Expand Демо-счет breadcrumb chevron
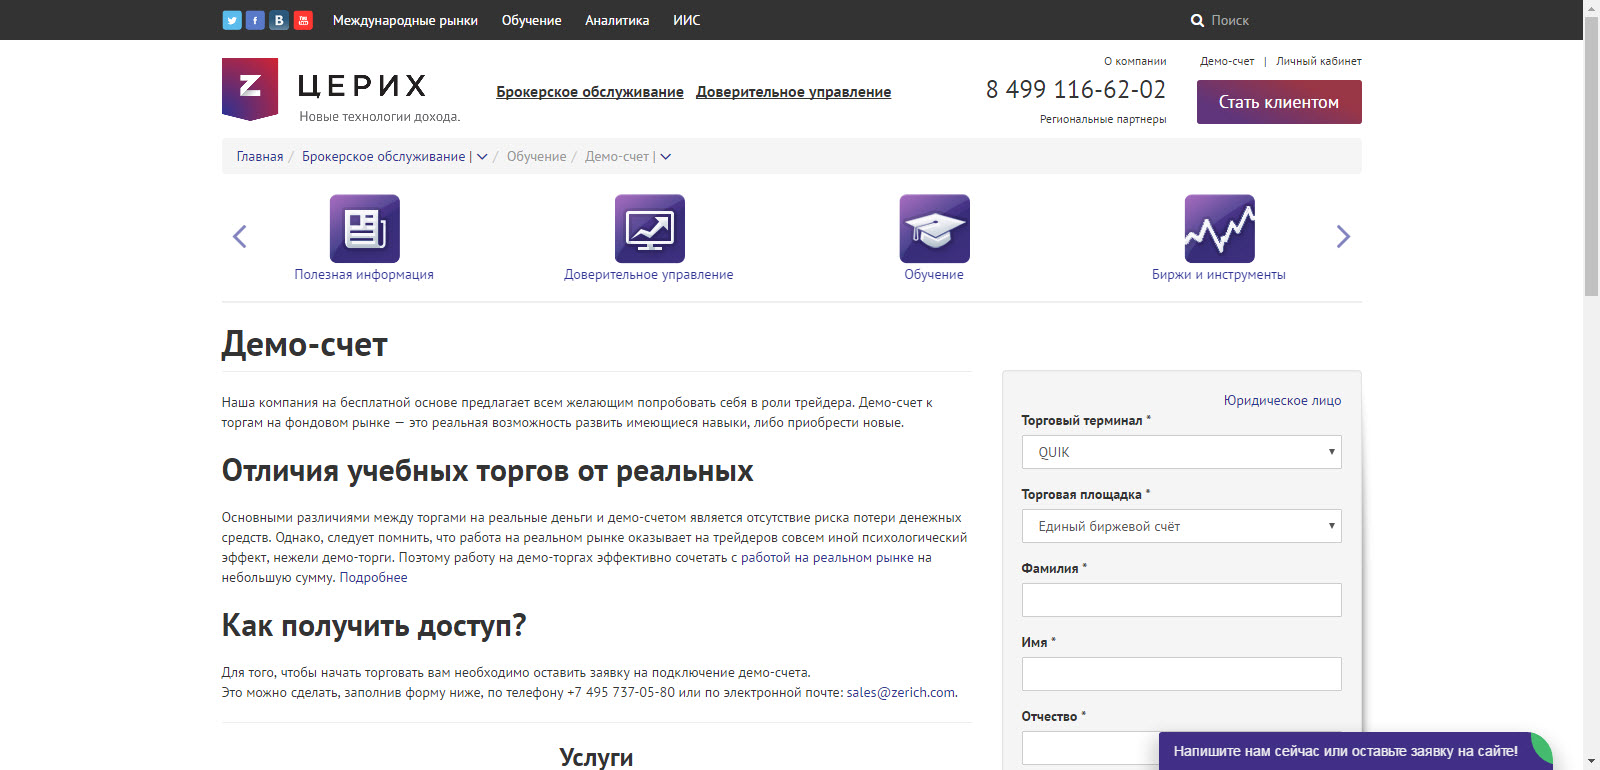The height and width of the screenshot is (770, 1600). pos(666,157)
